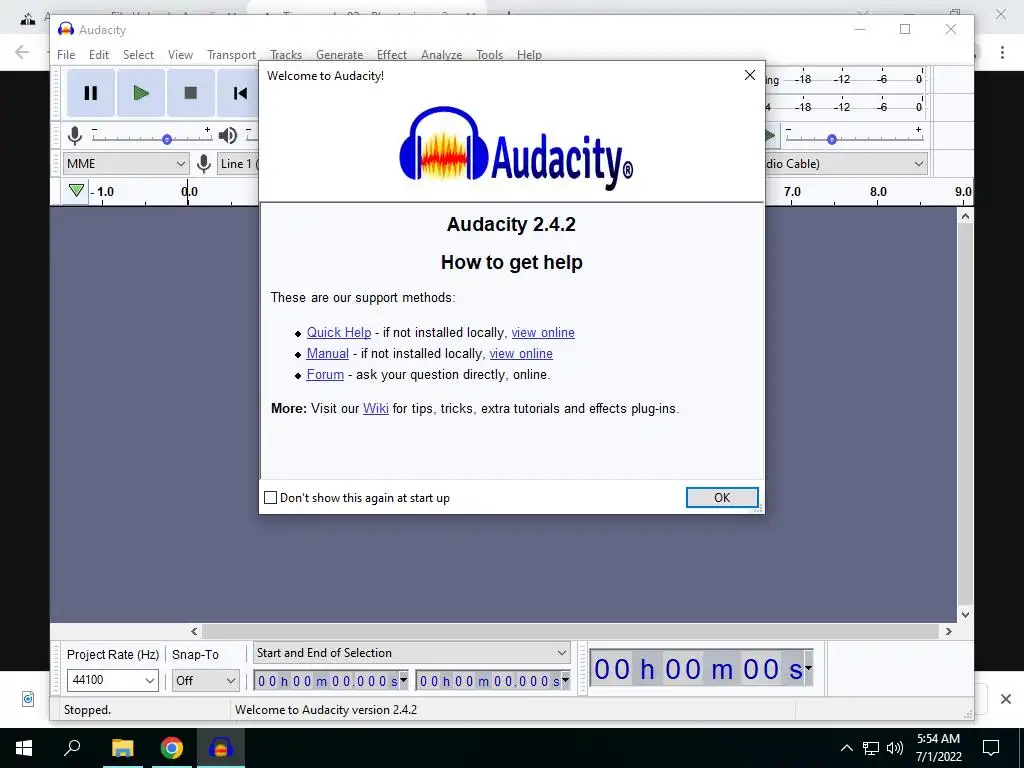Click the Audacity taskbar icon

pyautogui.click(x=221, y=748)
